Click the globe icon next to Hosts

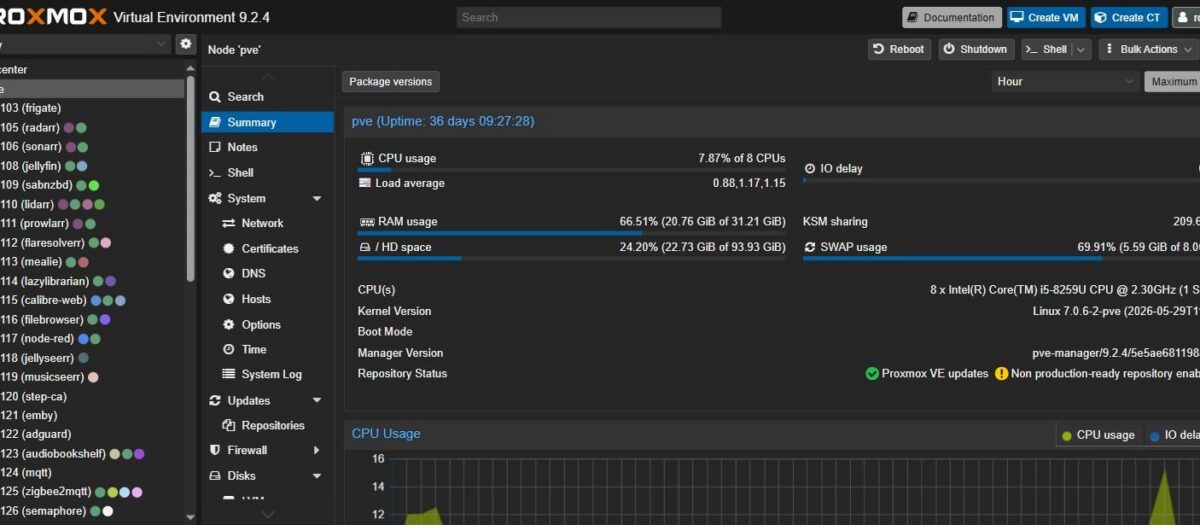point(229,299)
